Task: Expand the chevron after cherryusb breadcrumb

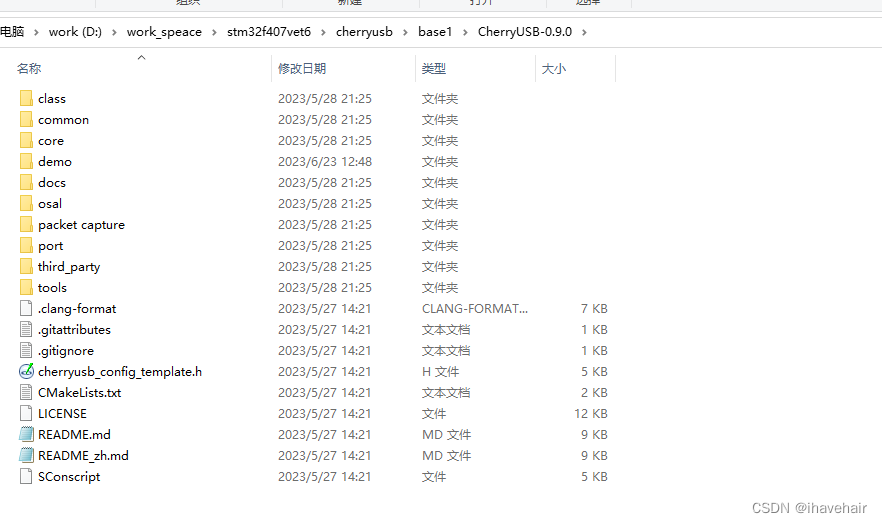Action: 406,32
